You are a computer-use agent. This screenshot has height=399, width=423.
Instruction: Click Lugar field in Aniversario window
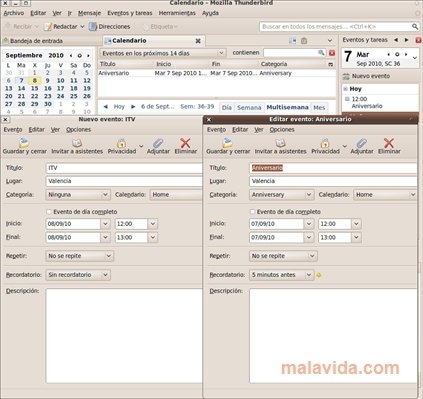pyautogui.click(x=333, y=181)
